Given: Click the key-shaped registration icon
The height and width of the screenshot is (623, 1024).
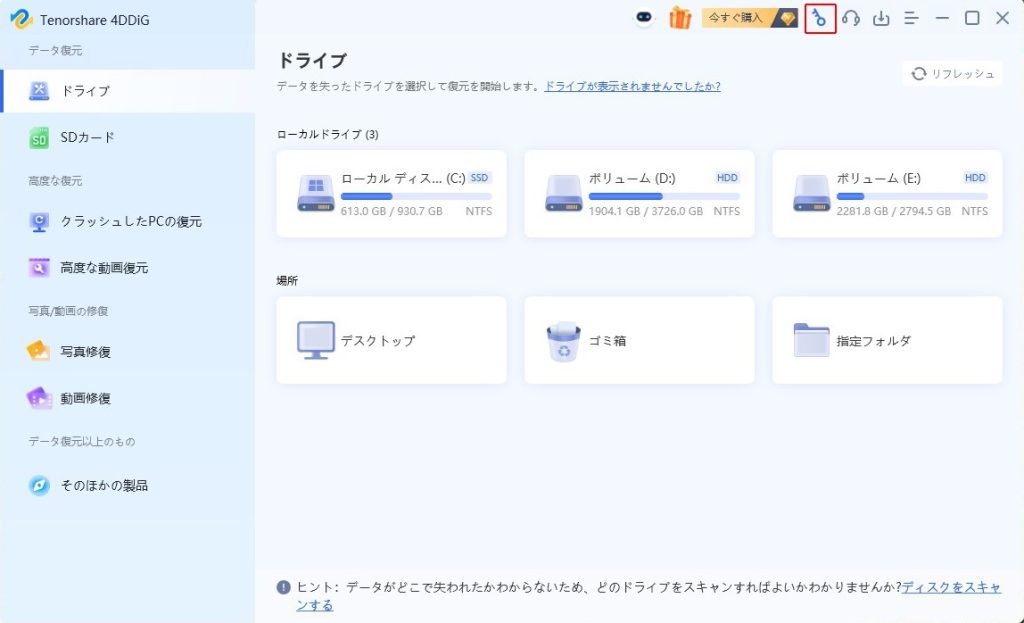Looking at the screenshot, I should pyautogui.click(x=820, y=18).
